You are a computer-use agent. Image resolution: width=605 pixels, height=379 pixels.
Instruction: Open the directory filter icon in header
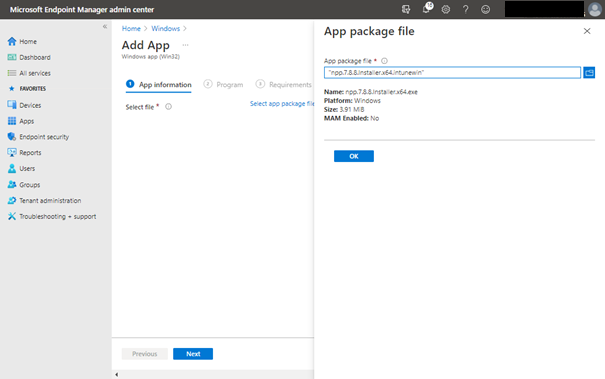406,9
